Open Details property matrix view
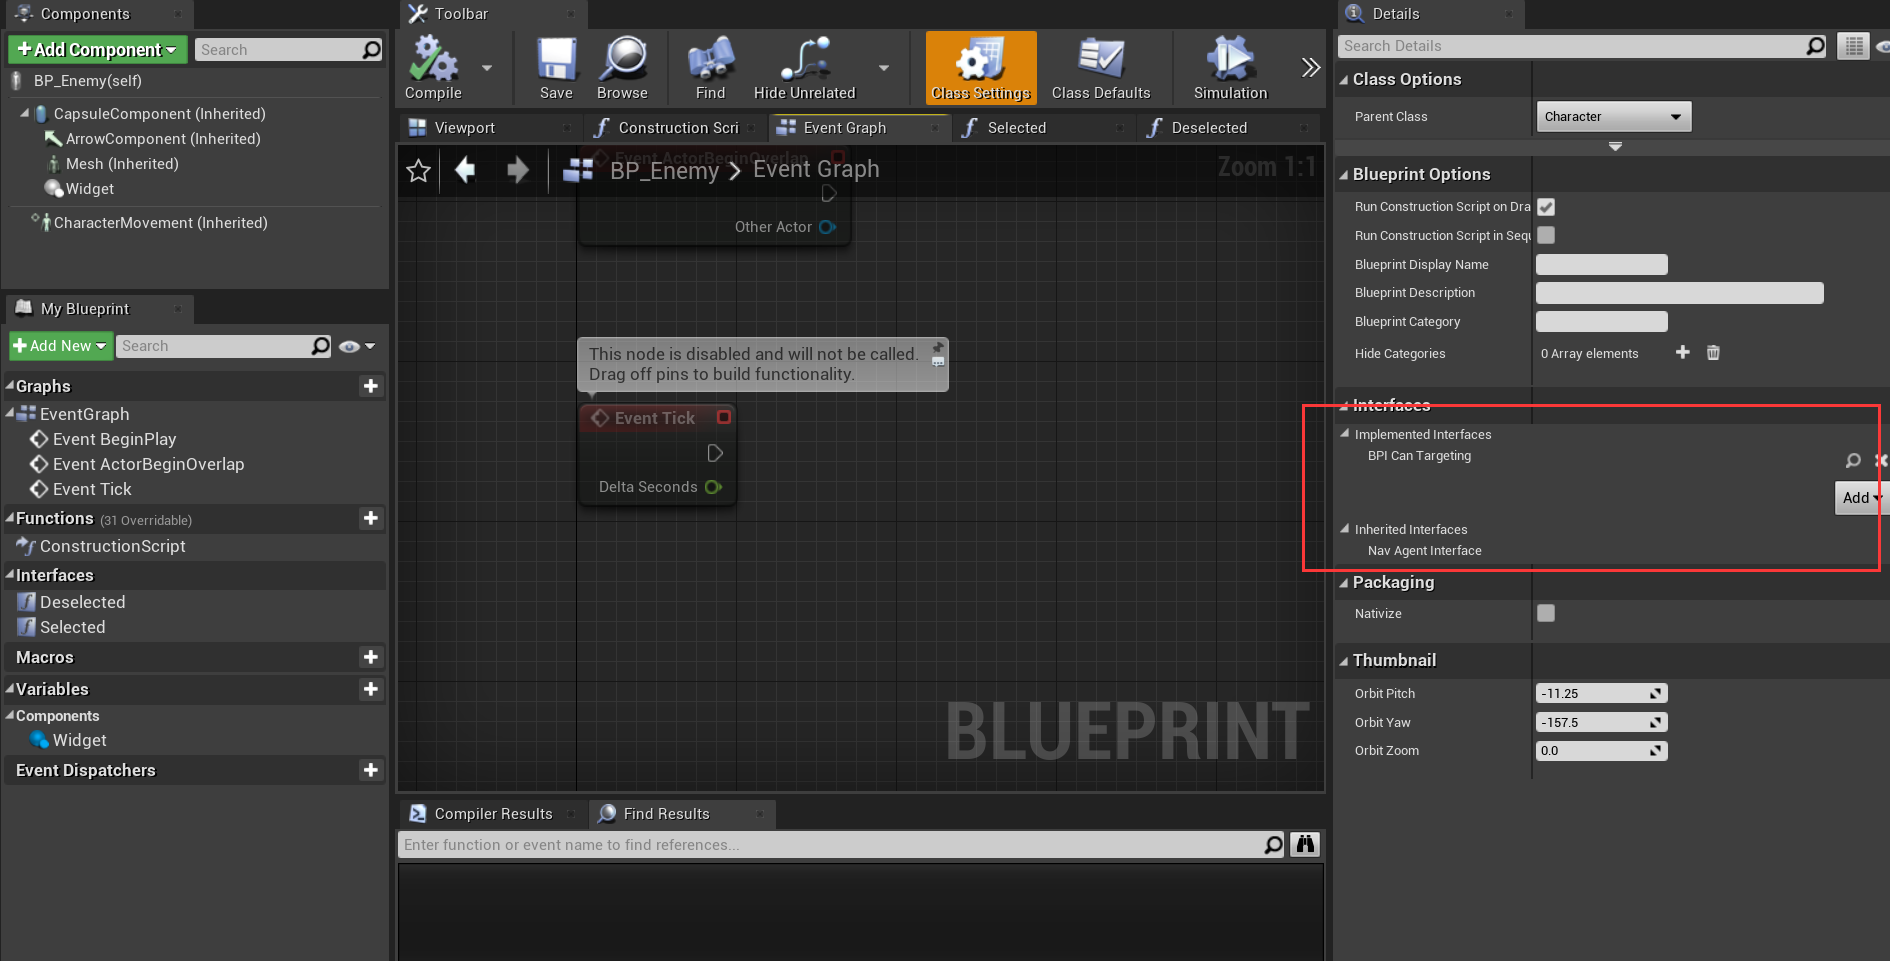 click(1853, 46)
